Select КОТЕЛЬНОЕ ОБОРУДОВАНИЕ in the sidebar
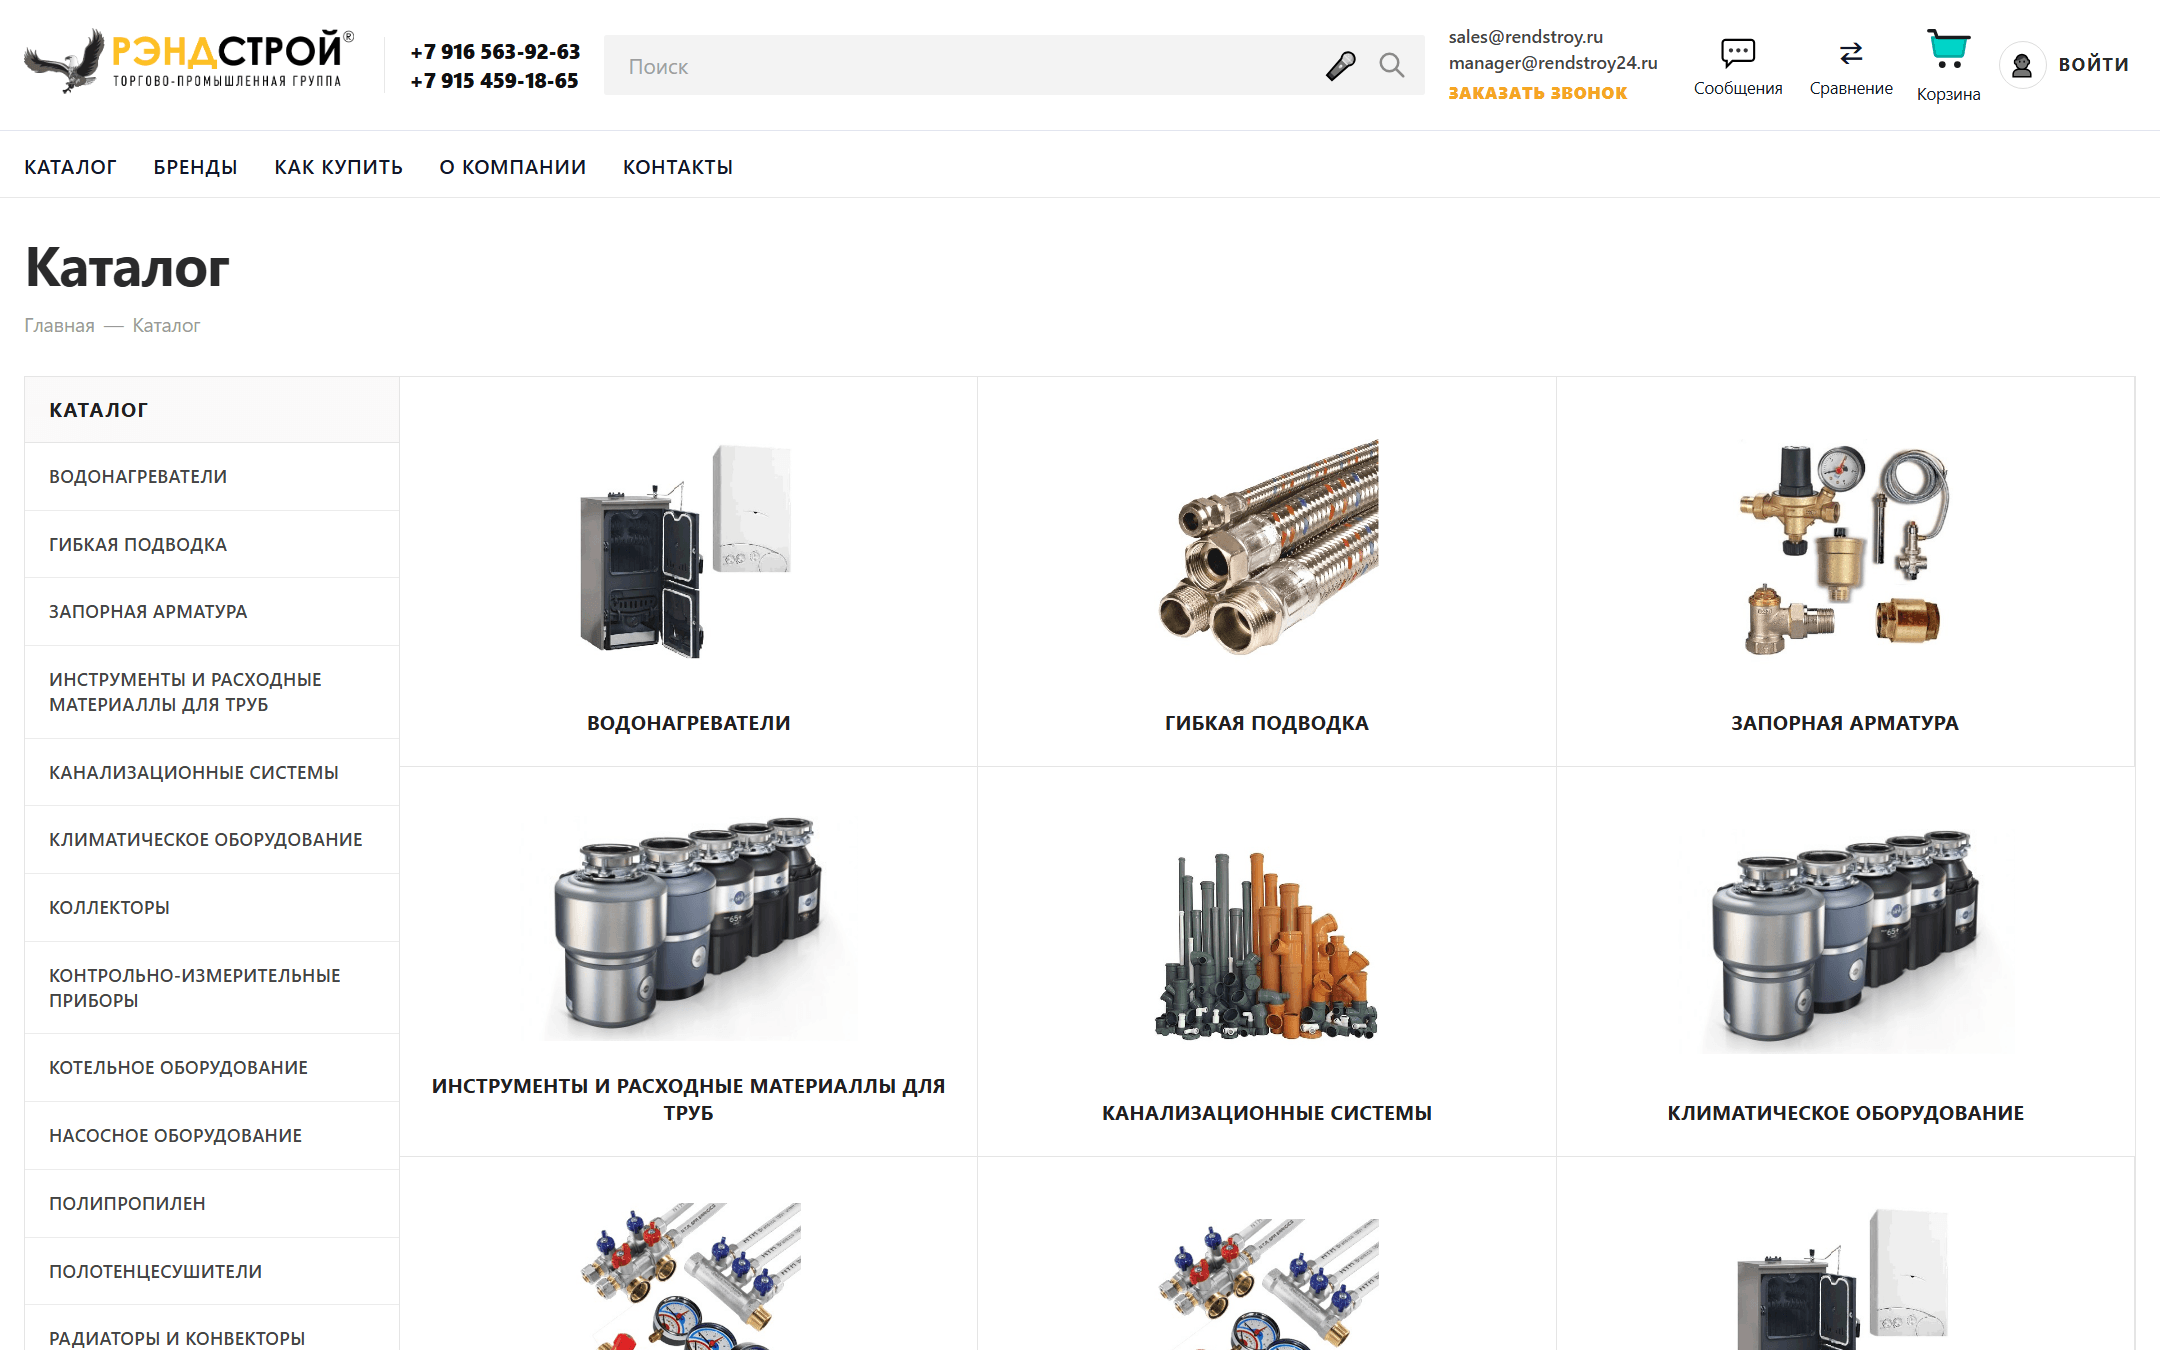 tap(212, 1068)
